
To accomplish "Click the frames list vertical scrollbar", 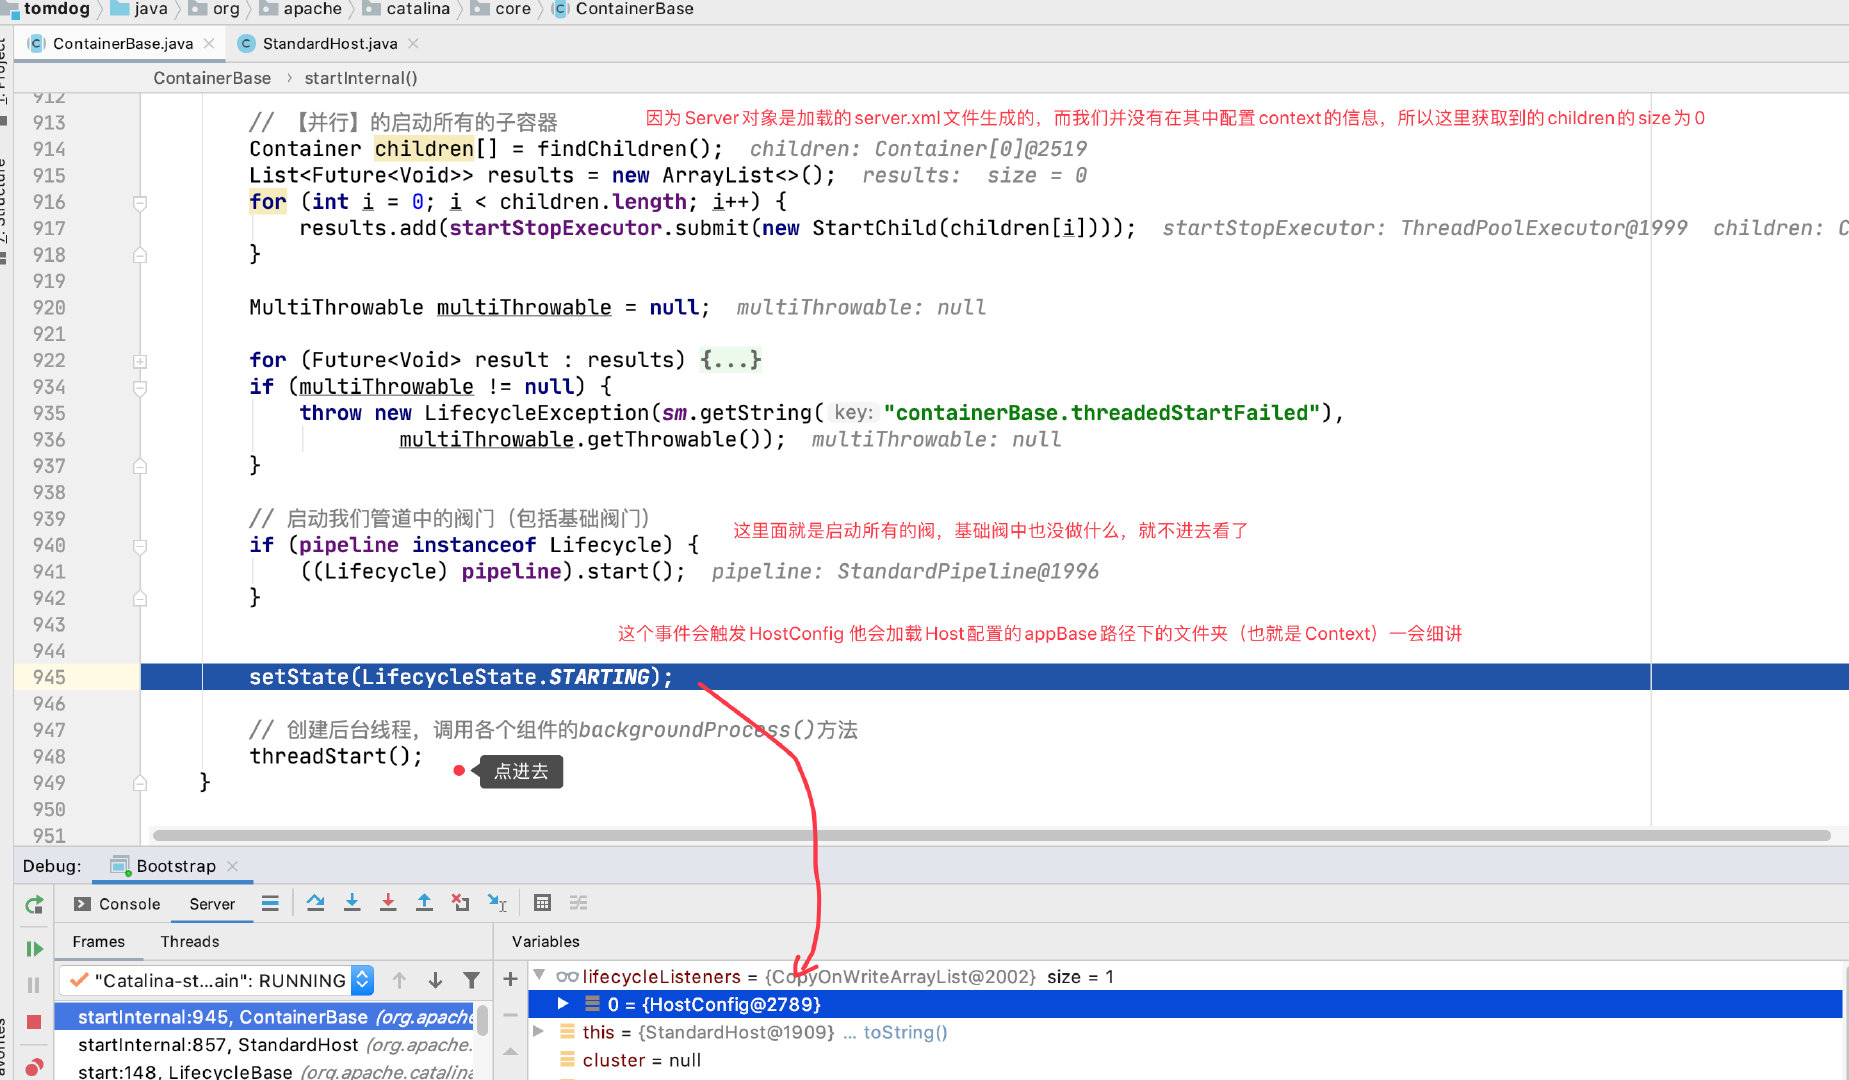I will coord(482,1020).
